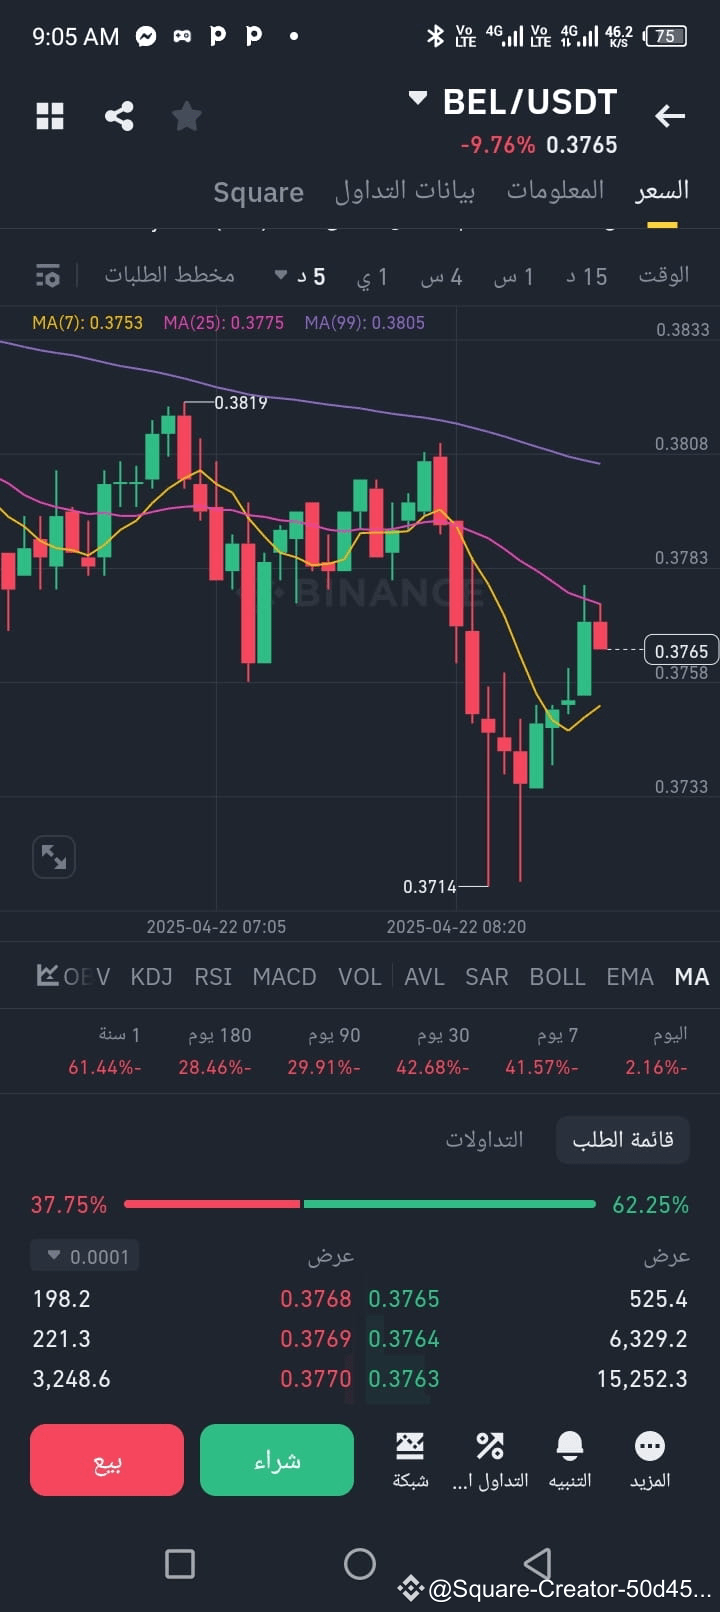
Task: Enable the BOLL bands indicator
Action: tap(557, 976)
